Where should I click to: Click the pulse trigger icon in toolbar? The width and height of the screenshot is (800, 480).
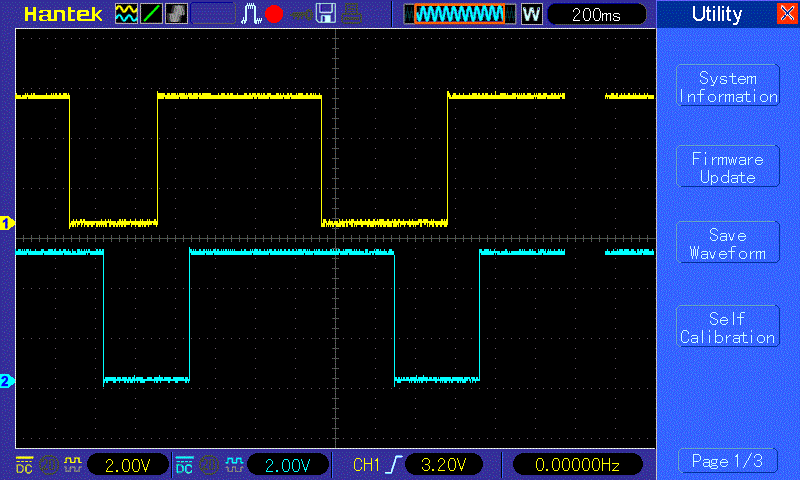(251, 14)
